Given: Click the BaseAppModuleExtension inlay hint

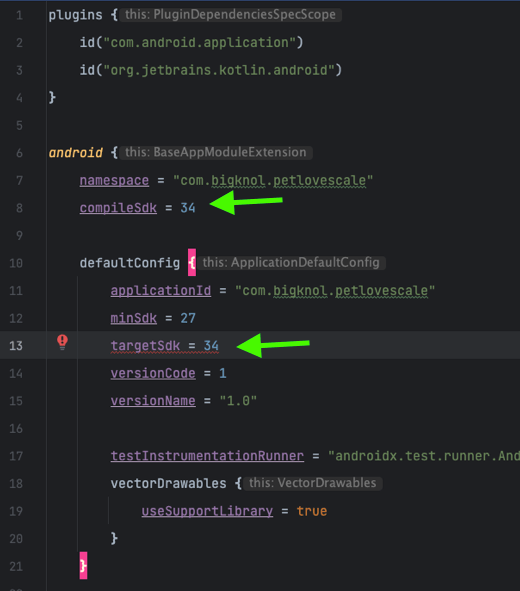Looking at the screenshot, I should (x=216, y=152).
